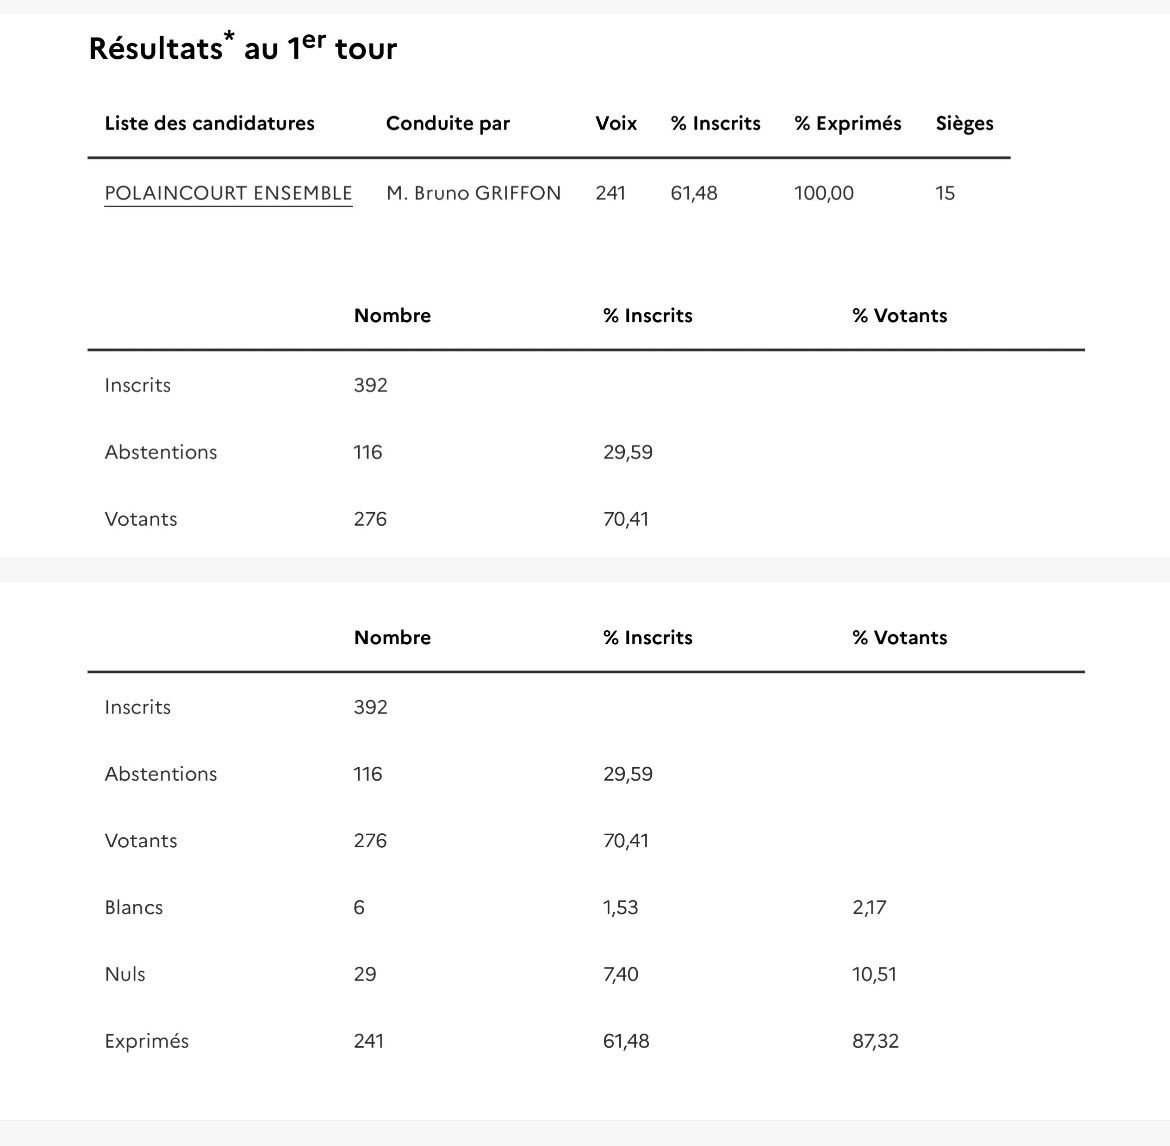Screen dimensions: 1170x1146
Task: Click candidate name M. Bruno GRIFFON
Action: 474,193
